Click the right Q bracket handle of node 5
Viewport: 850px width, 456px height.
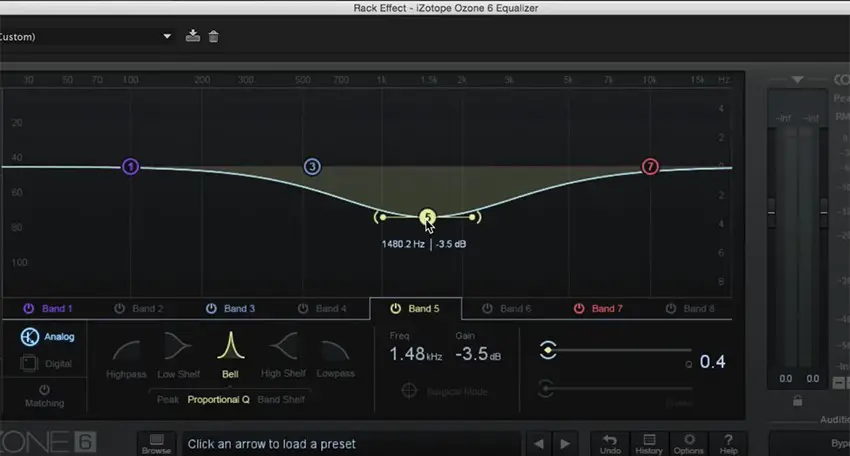click(474, 217)
